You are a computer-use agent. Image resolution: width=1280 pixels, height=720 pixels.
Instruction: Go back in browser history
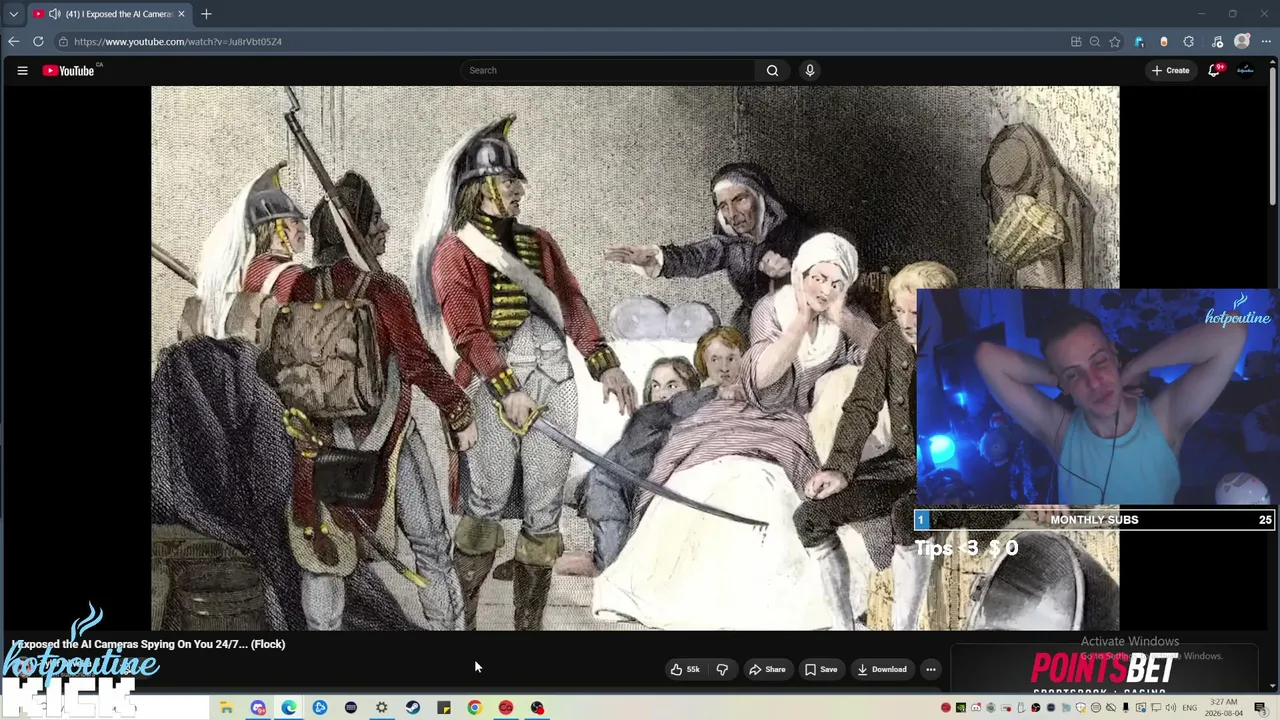click(13, 41)
